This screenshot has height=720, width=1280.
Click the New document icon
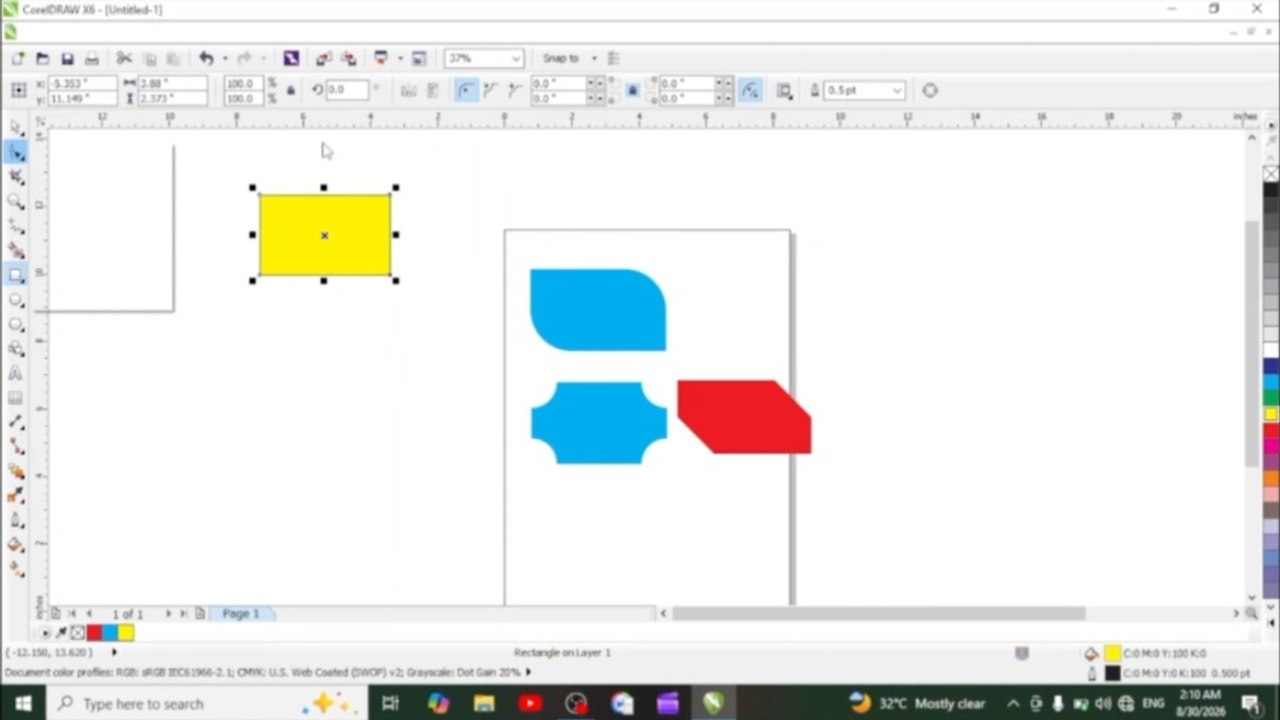pyautogui.click(x=18, y=59)
